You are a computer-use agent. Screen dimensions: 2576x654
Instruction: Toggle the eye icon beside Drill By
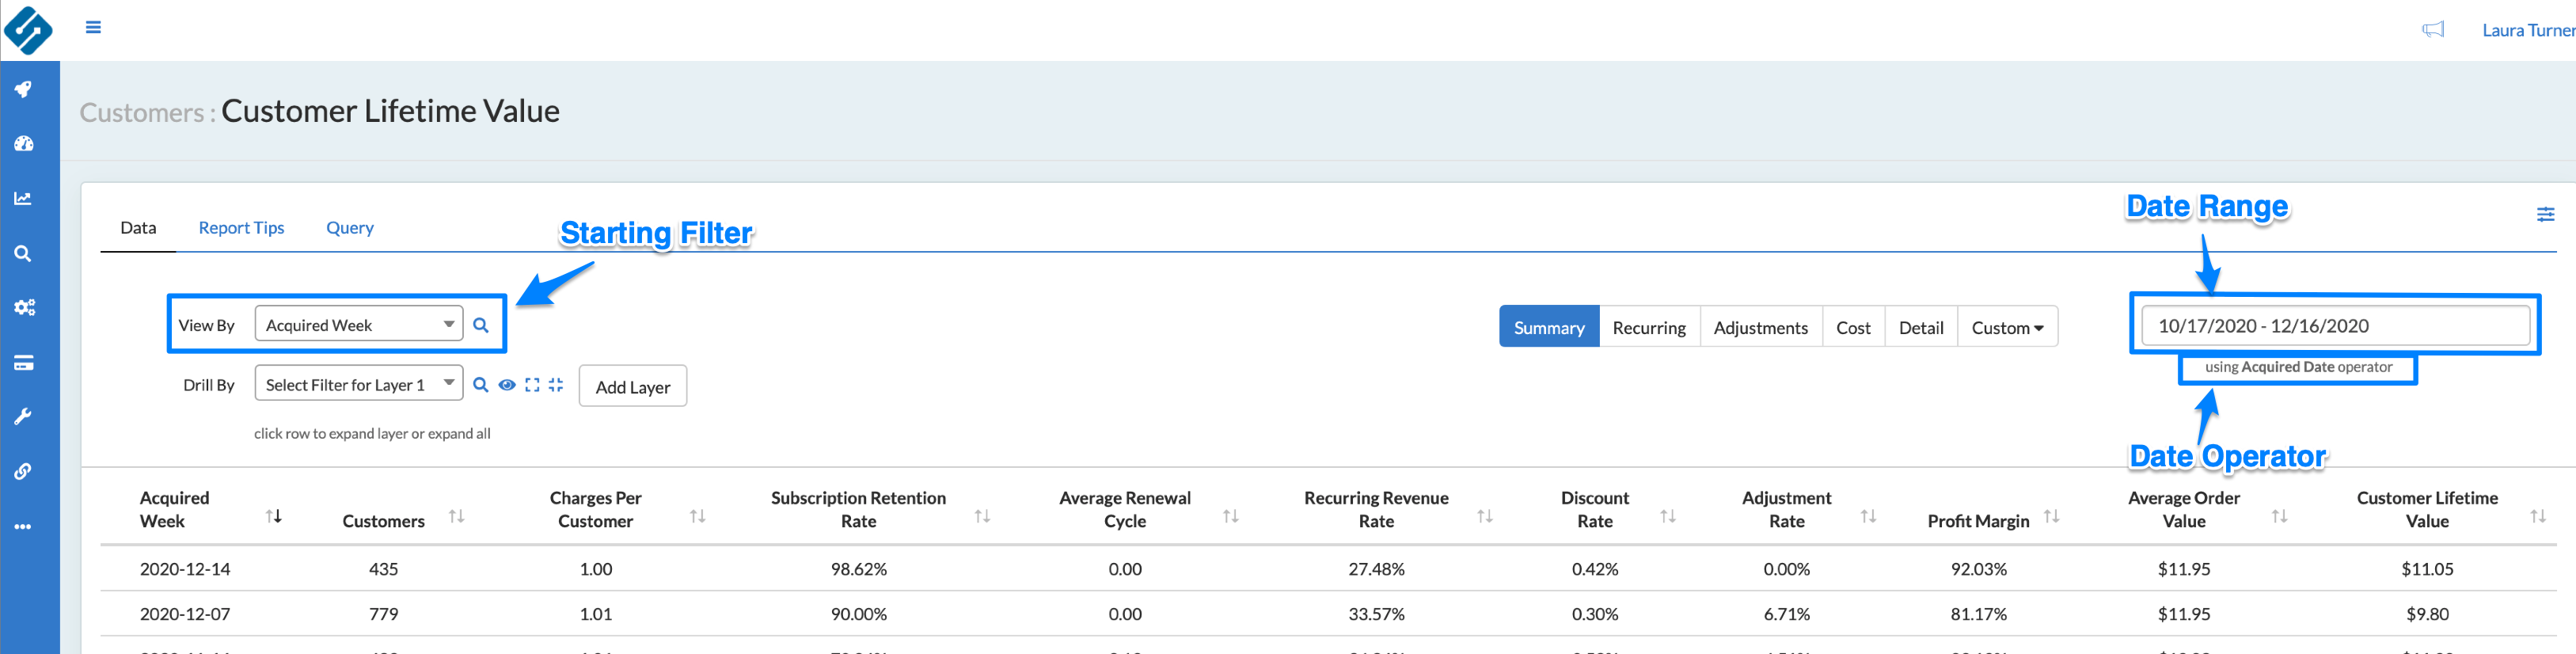(507, 385)
